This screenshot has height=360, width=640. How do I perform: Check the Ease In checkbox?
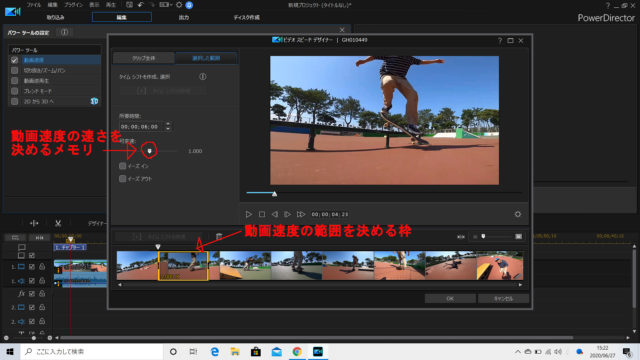pos(122,166)
